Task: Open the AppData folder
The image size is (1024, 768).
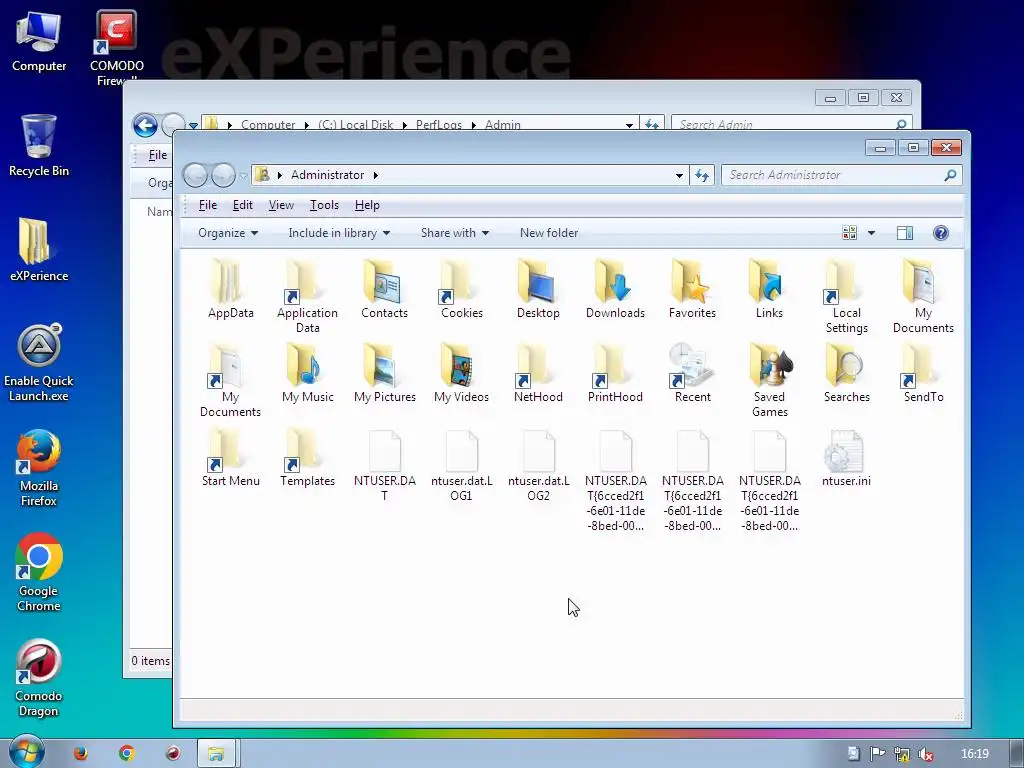Action: pyautogui.click(x=231, y=289)
